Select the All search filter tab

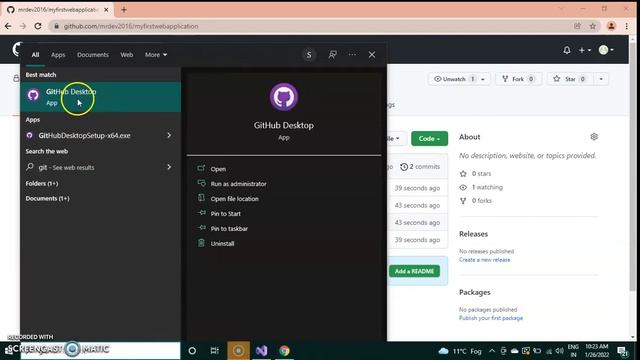coord(36,55)
